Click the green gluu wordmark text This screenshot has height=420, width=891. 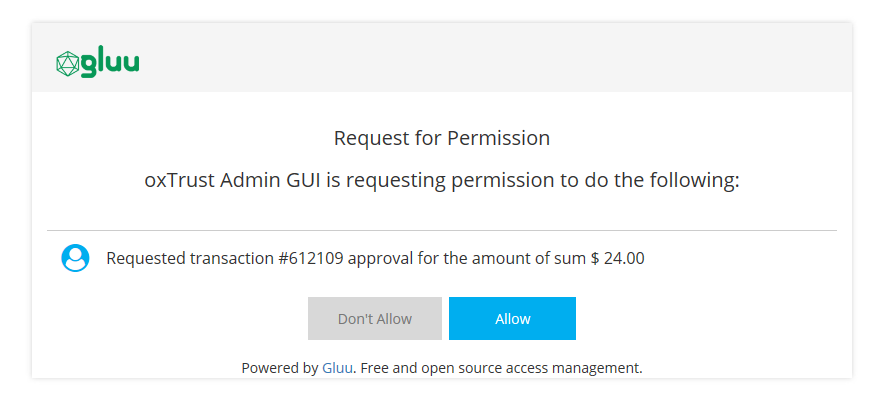[x=110, y=63]
